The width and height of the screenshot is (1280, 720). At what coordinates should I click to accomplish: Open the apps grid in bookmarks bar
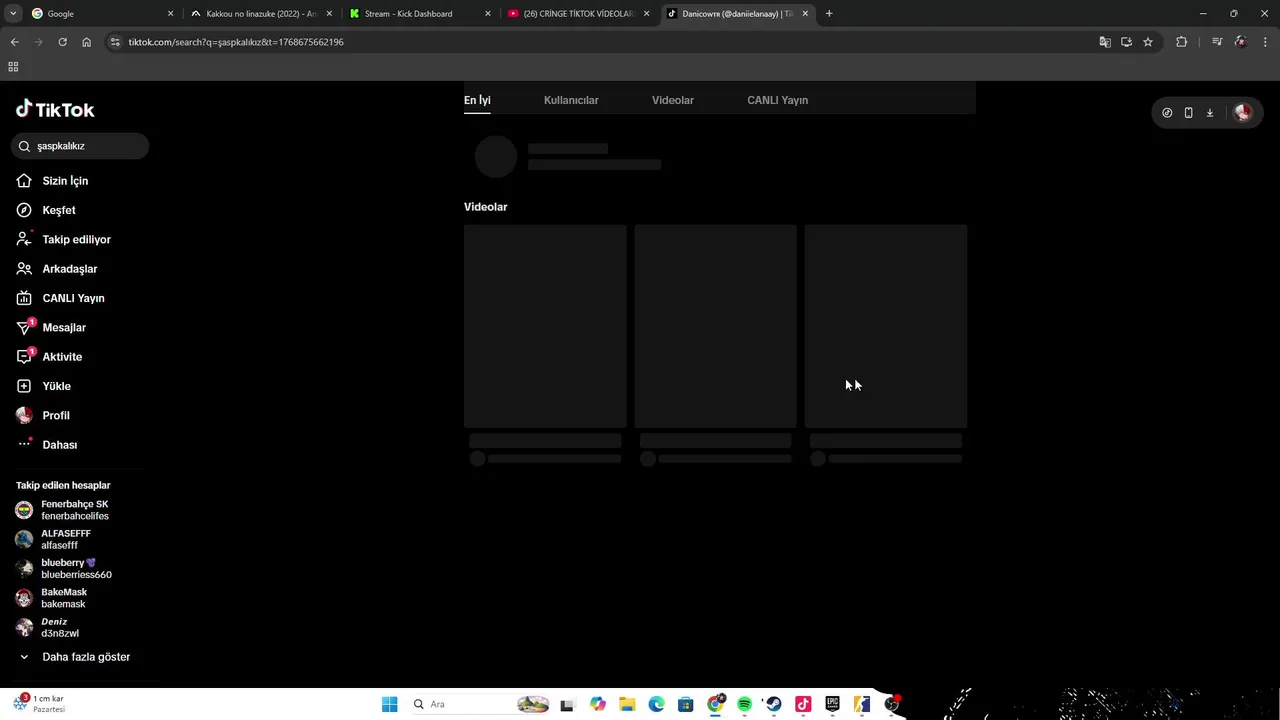point(13,67)
